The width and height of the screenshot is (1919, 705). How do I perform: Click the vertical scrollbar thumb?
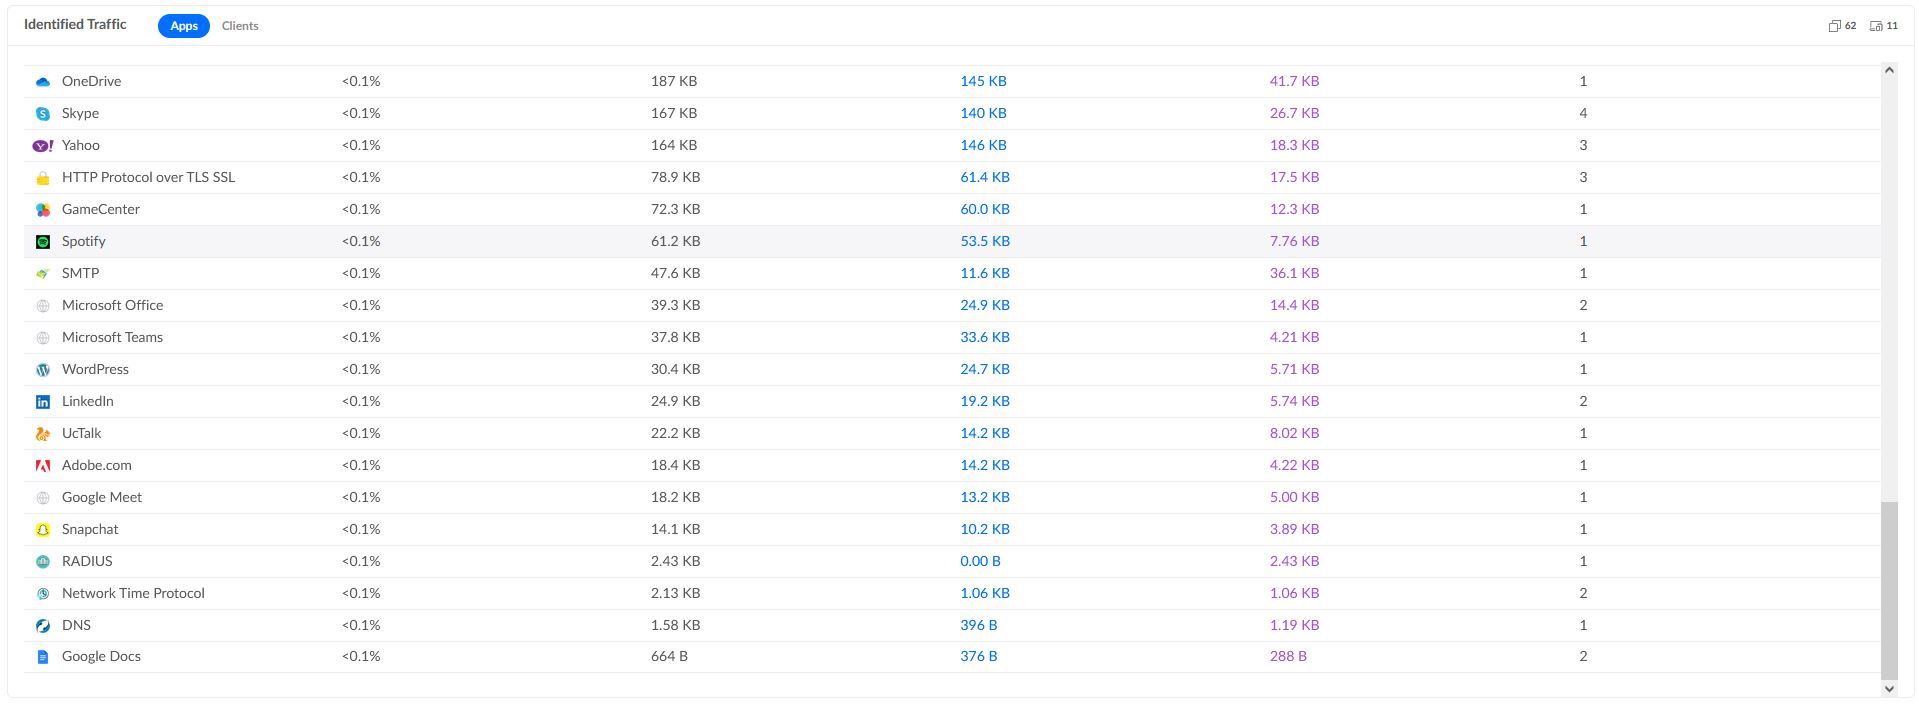coord(1889,590)
